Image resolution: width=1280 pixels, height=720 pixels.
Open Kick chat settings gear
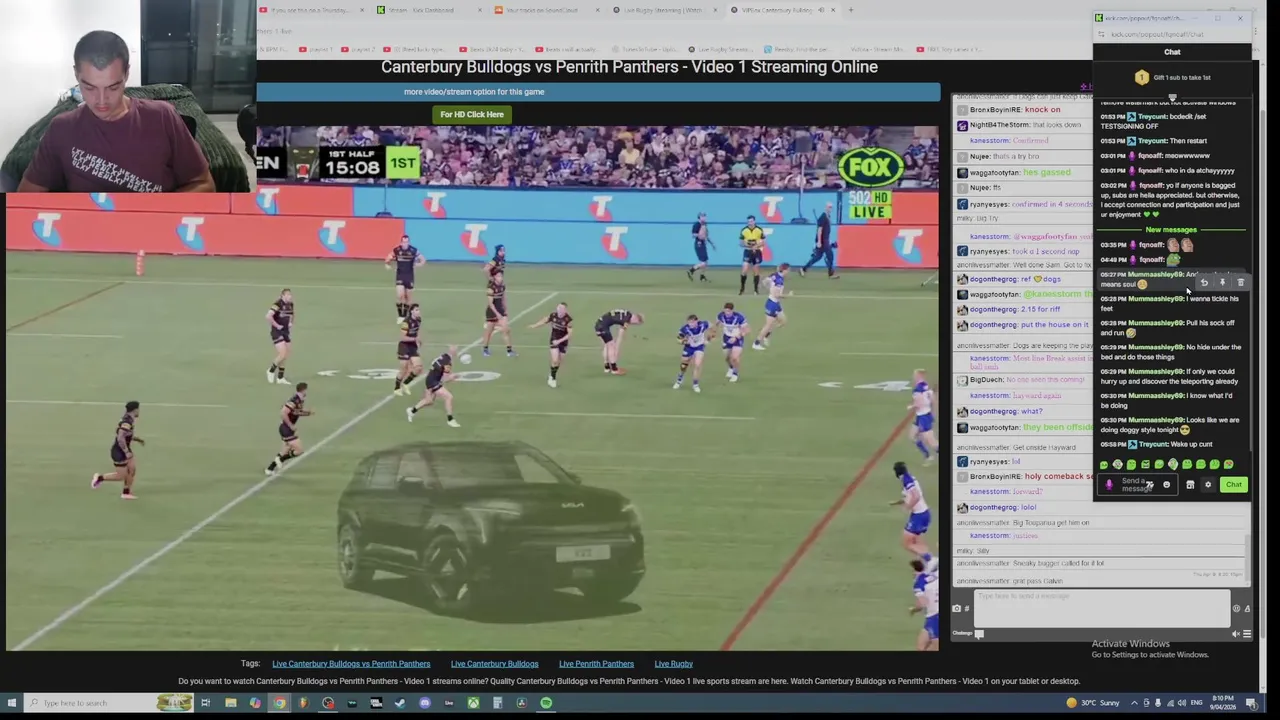pyautogui.click(x=1208, y=485)
